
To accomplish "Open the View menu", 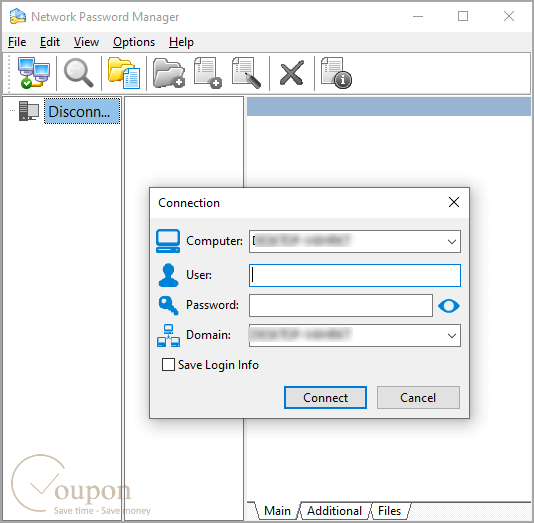I will point(87,42).
